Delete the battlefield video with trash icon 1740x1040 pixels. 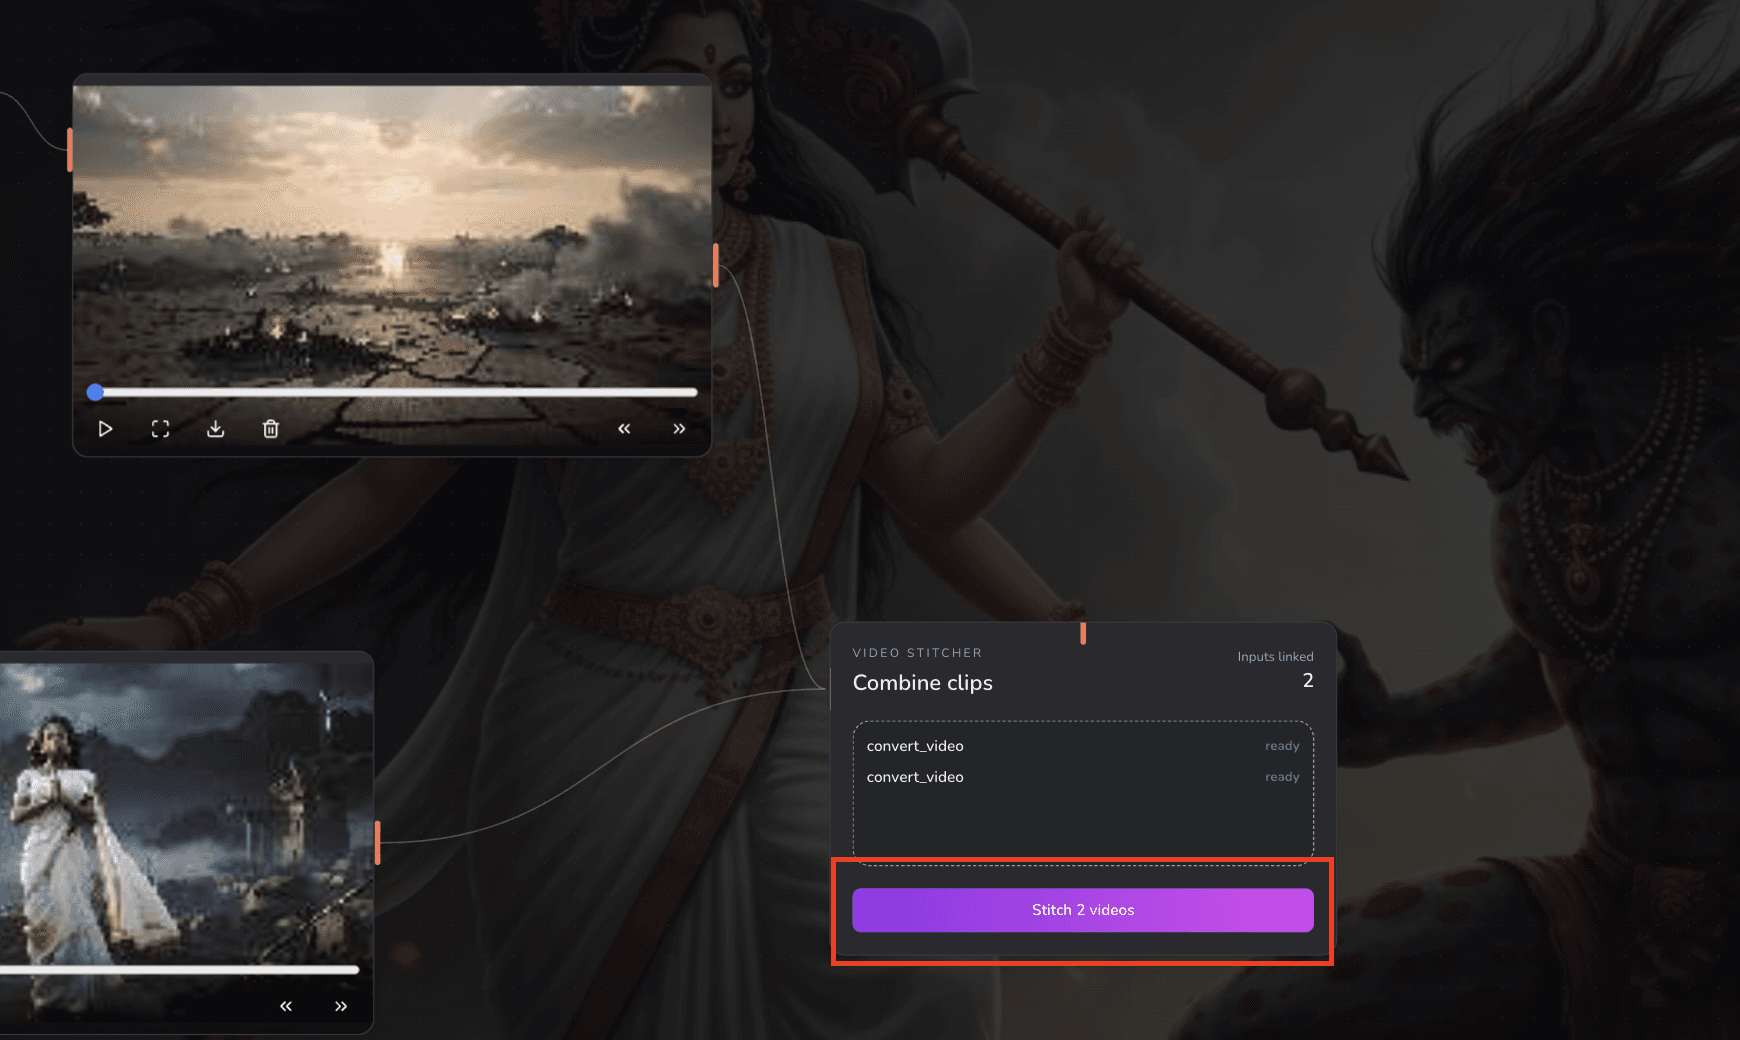coord(270,429)
